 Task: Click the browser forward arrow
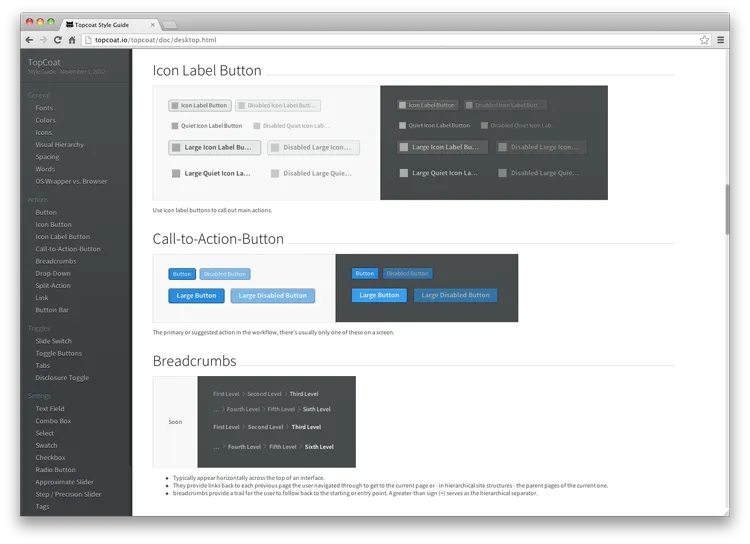point(44,40)
